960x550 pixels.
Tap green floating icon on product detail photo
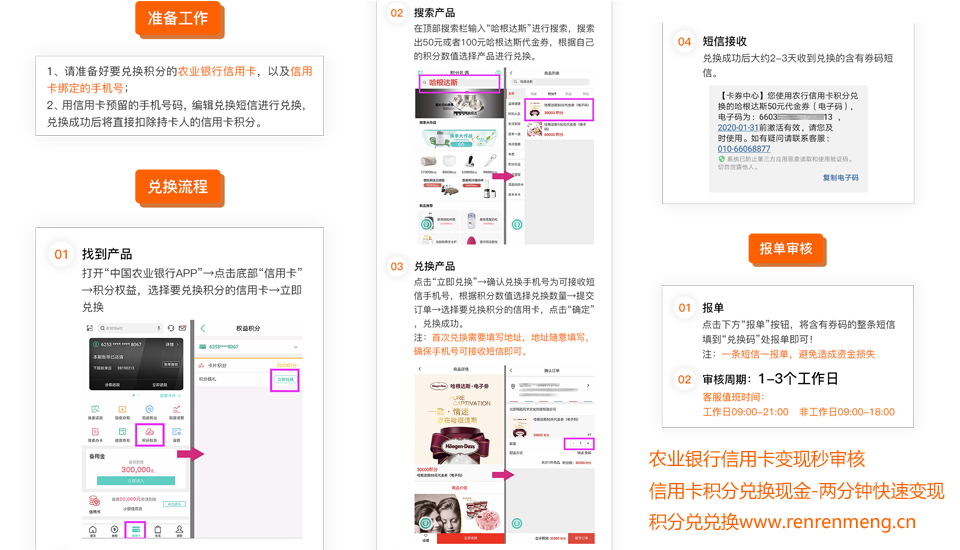[426, 523]
